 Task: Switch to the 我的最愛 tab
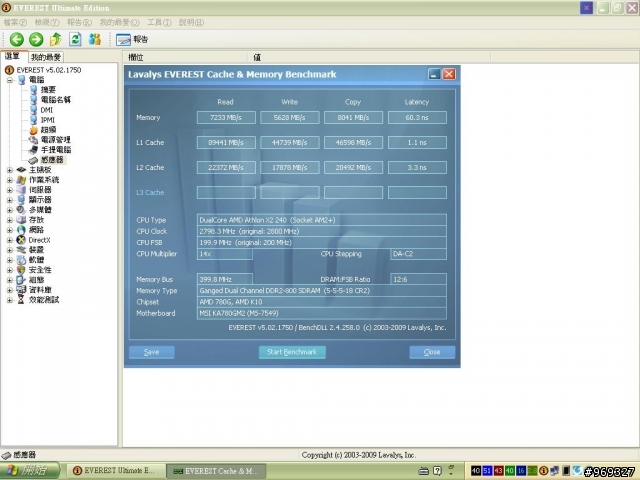pos(46,57)
